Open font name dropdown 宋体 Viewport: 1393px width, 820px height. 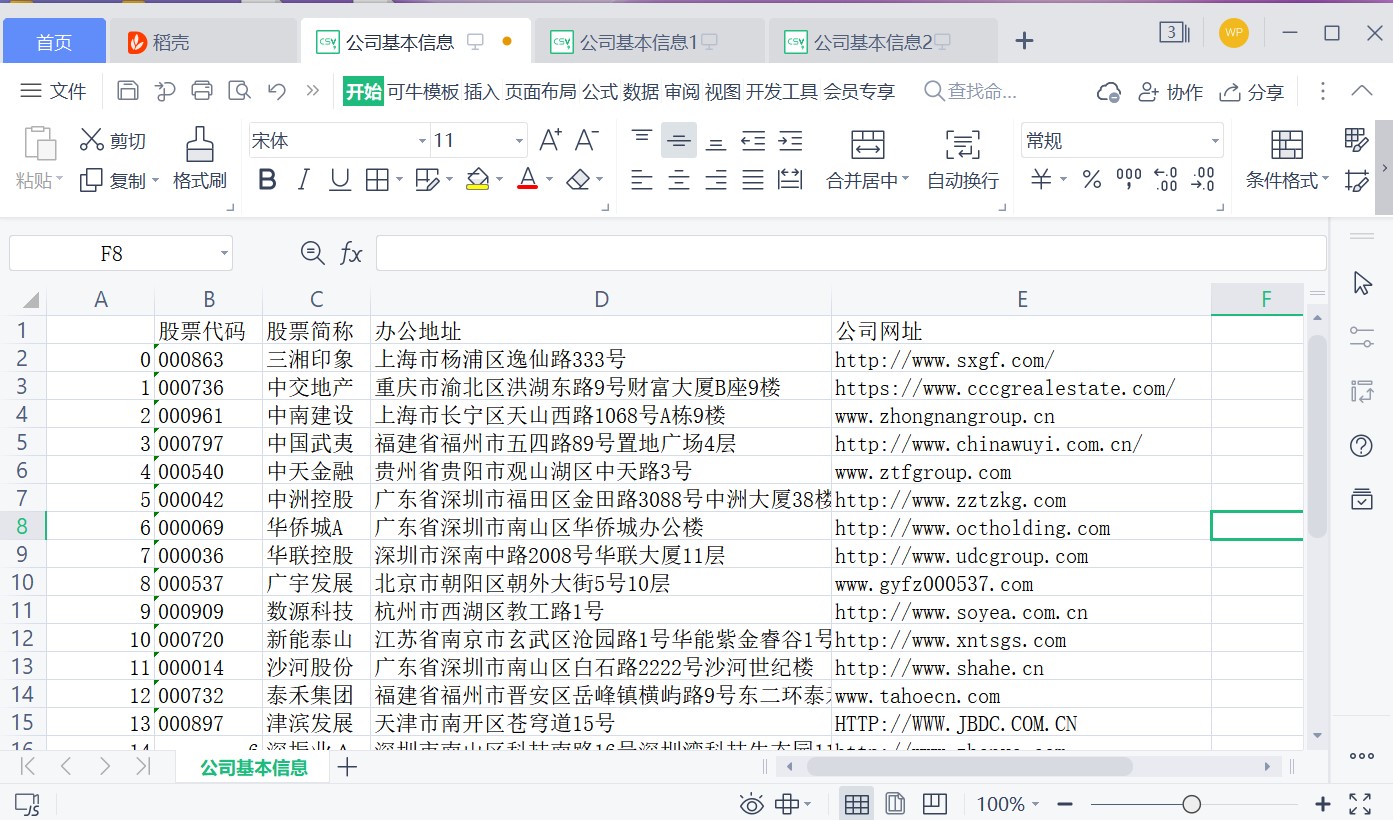click(422, 141)
